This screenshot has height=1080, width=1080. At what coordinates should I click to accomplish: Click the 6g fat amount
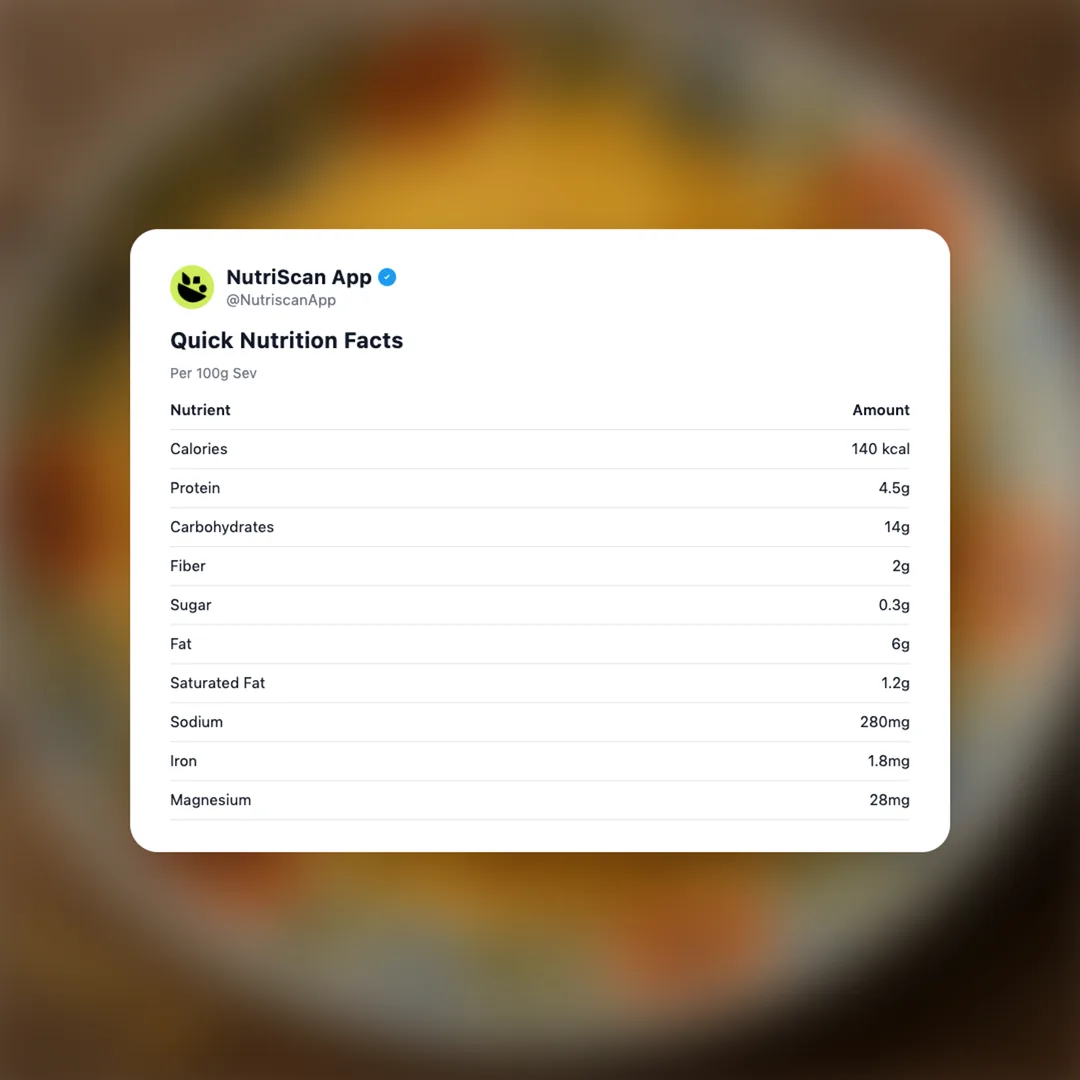[x=900, y=644]
